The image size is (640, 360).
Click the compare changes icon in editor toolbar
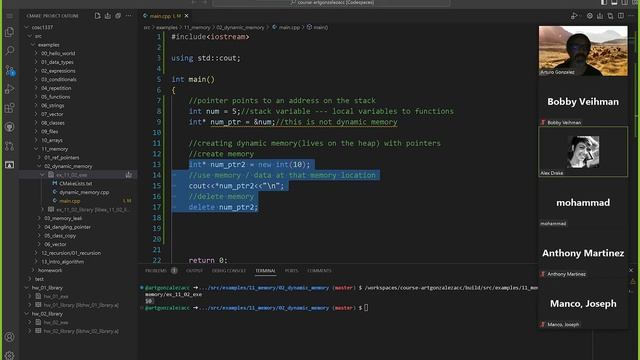(x=610, y=16)
